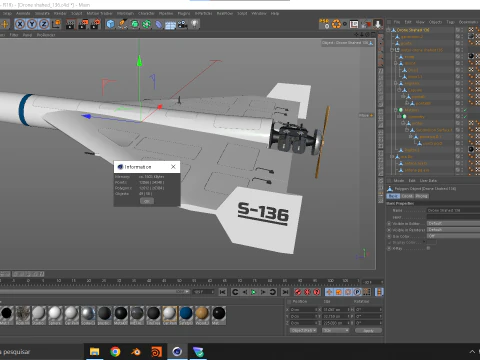The width and height of the screenshot is (480, 360).
Task: Open File Explorer from taskbar
Action: [x=95, y=352]
